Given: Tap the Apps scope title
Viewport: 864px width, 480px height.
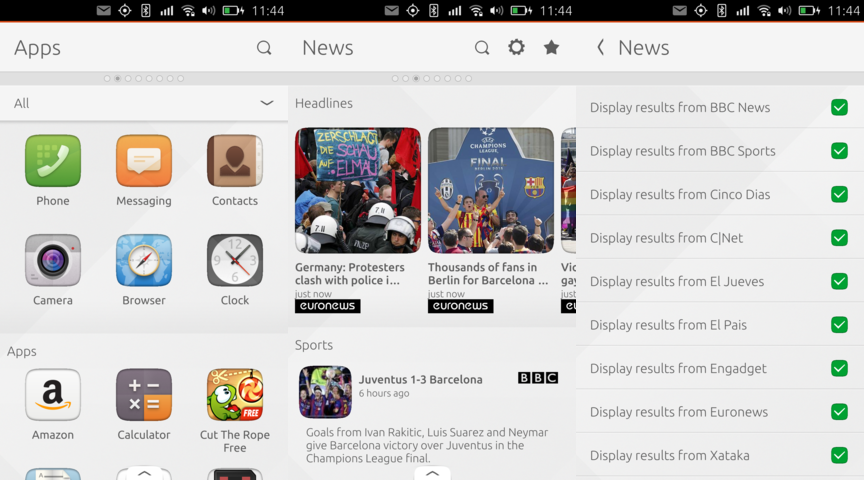Looking at the screenshot, I should click(37, 48).
